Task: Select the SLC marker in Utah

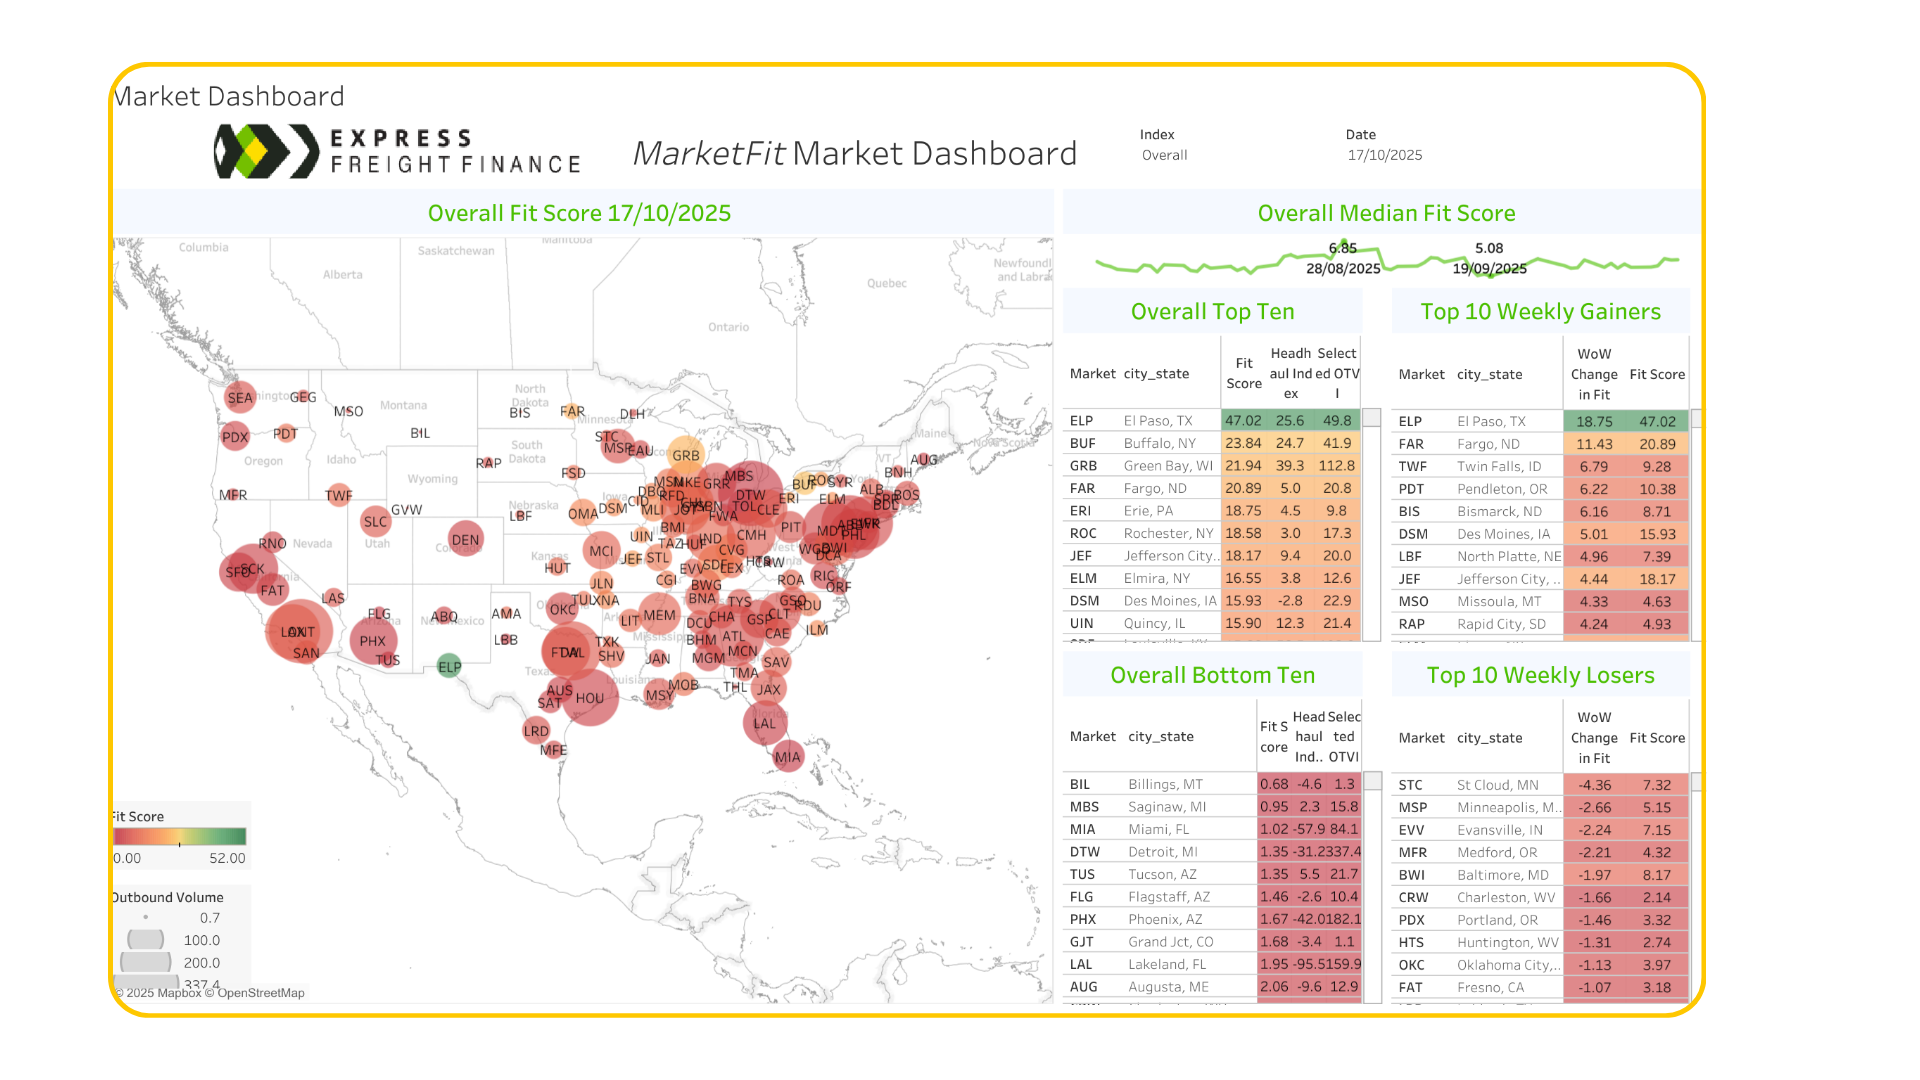Action: (375, 521)
